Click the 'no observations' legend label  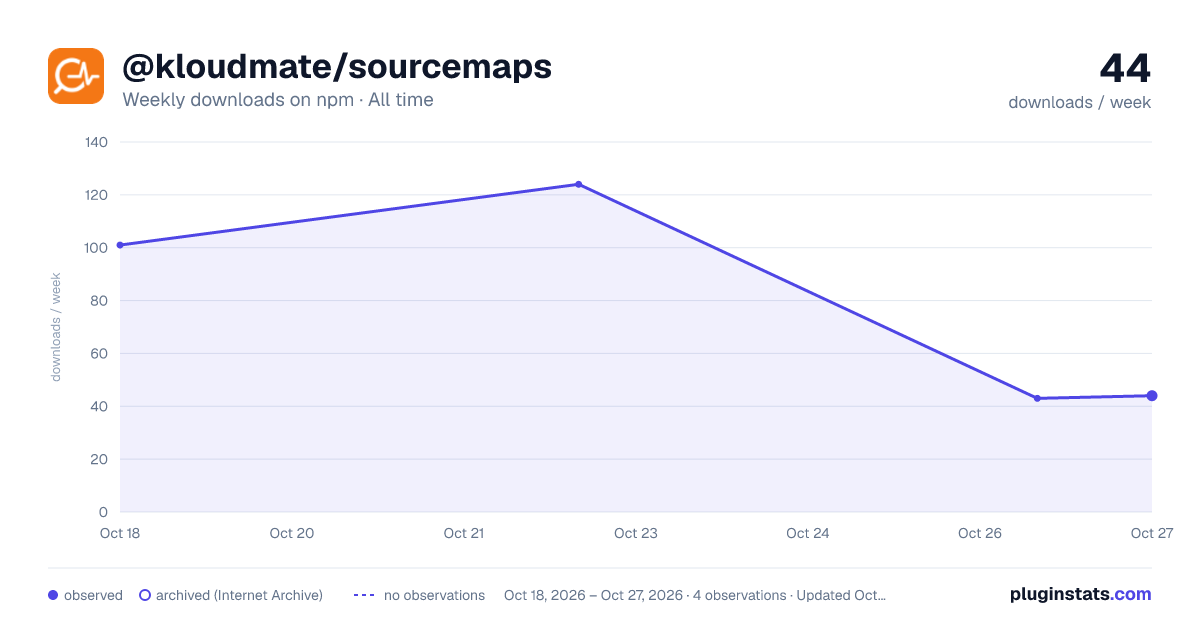(x=434, y=595)
